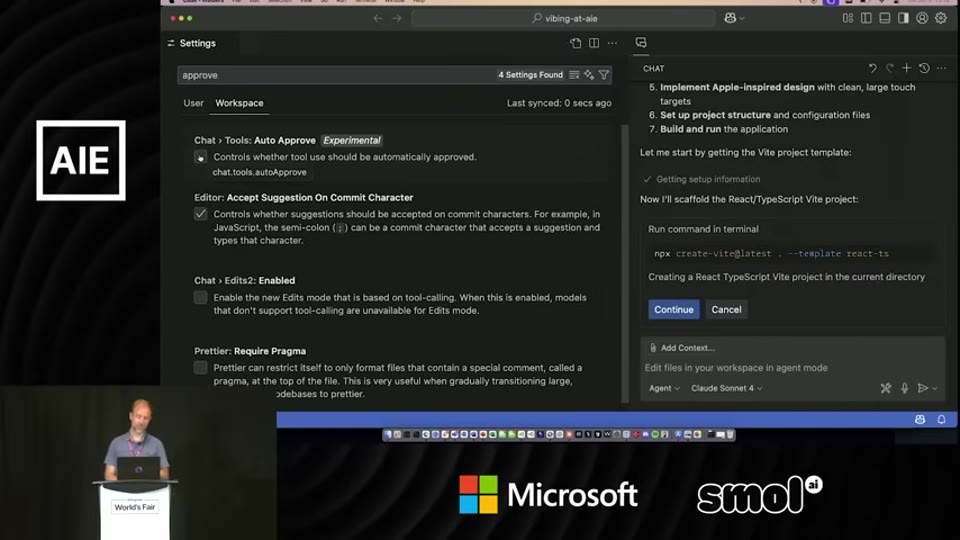This screenshot has width=960, height=540.
Task: Open the Claude Sonnet 4 model dropdown
Action: 727,388
